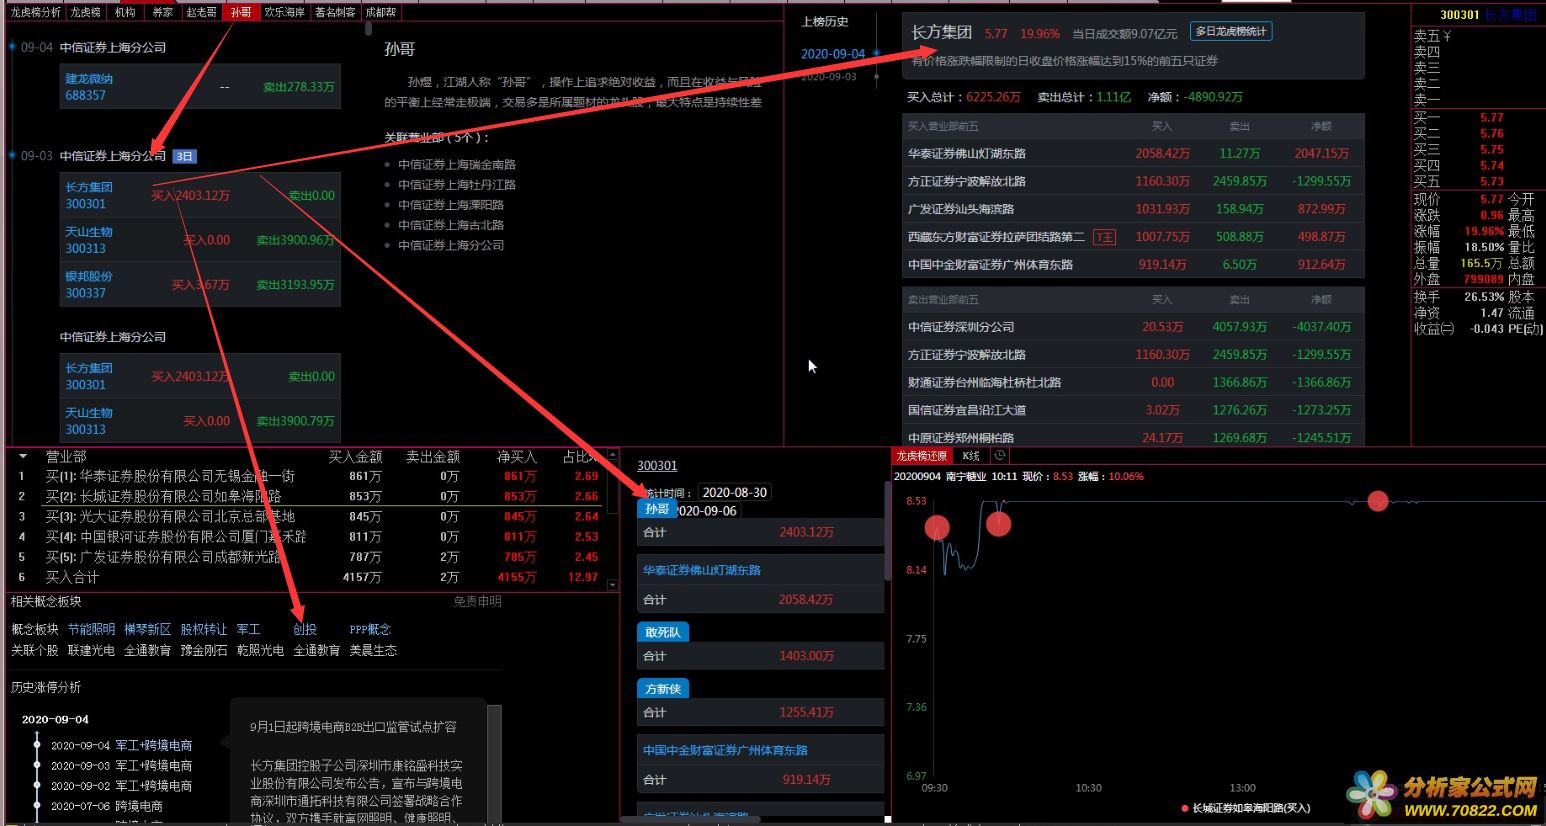Open stock 建龙微纳 688357
The image size is (1546, 826).
[x=89, y=87]
